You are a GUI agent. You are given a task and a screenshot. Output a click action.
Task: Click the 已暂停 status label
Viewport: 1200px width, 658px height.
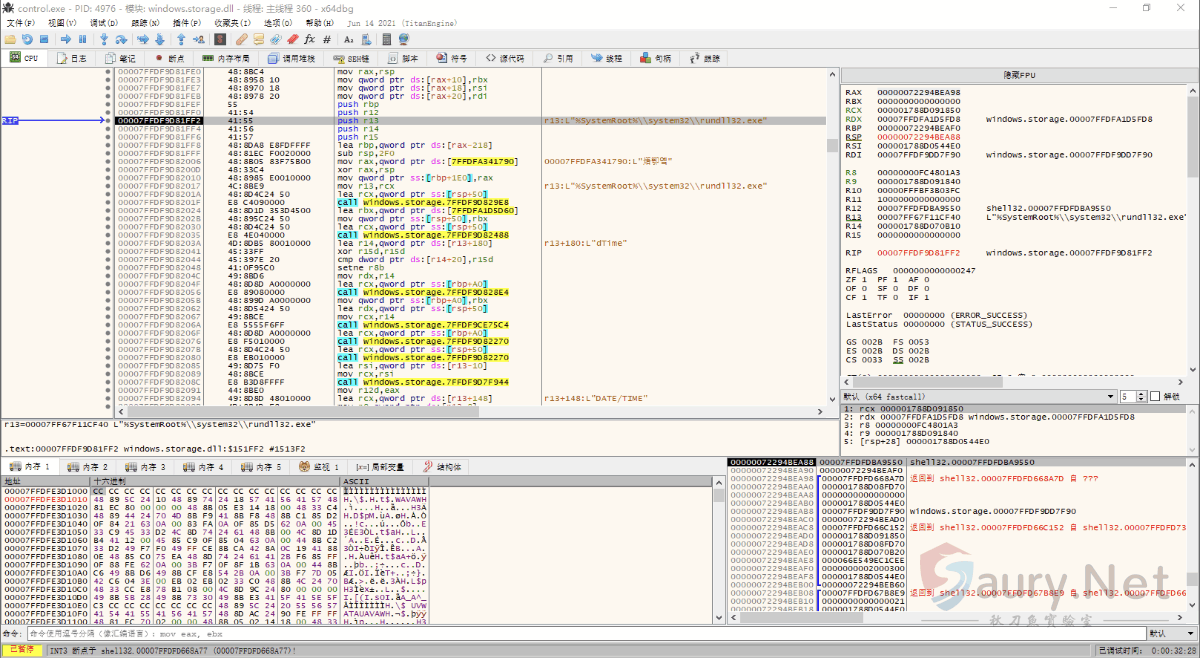tap(22, 650)
